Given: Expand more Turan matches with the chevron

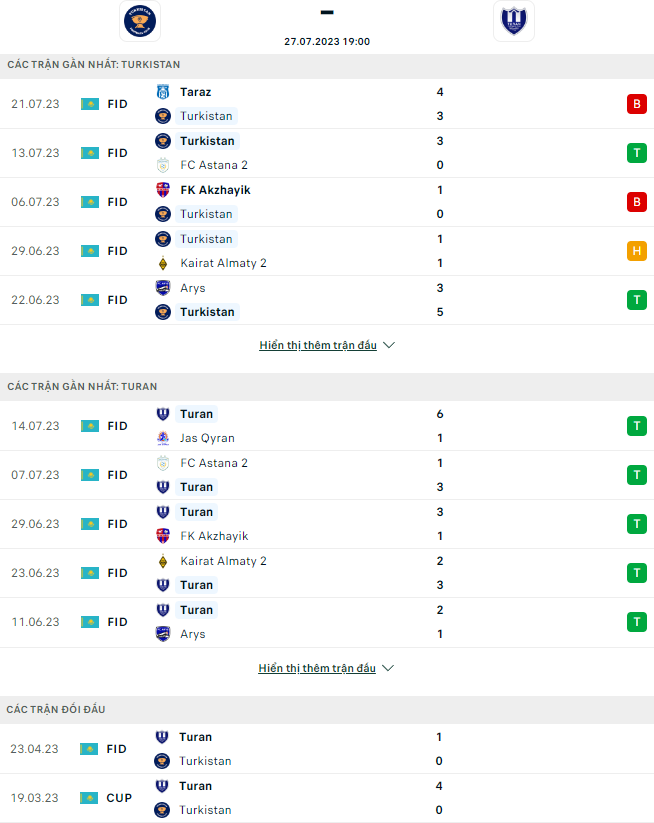Looking at the screenshot, I should 388,668.
